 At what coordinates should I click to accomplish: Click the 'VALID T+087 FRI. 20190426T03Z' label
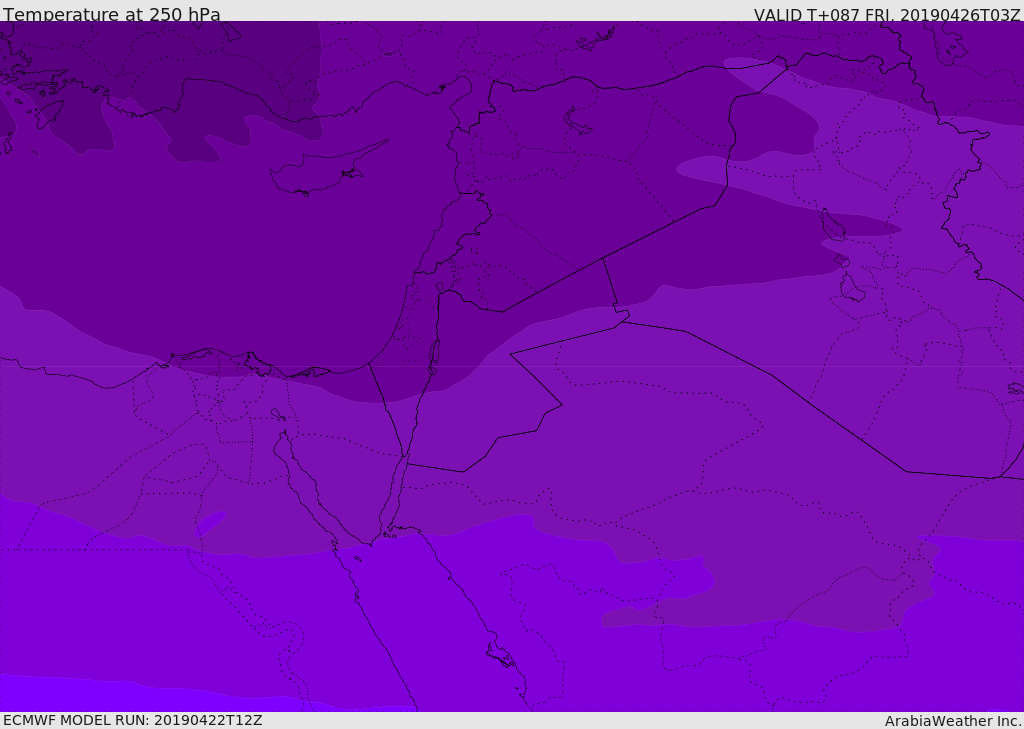(x=887, y=14)
